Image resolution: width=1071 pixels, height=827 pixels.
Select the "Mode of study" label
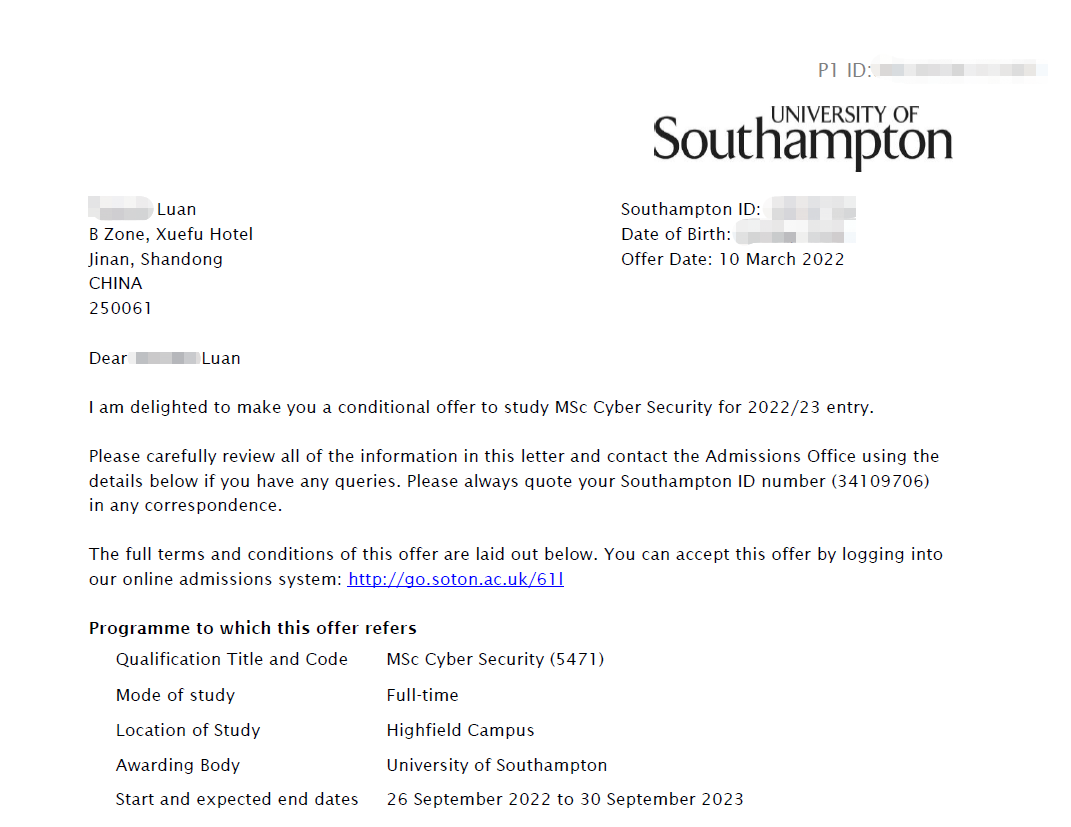point(175,695)
